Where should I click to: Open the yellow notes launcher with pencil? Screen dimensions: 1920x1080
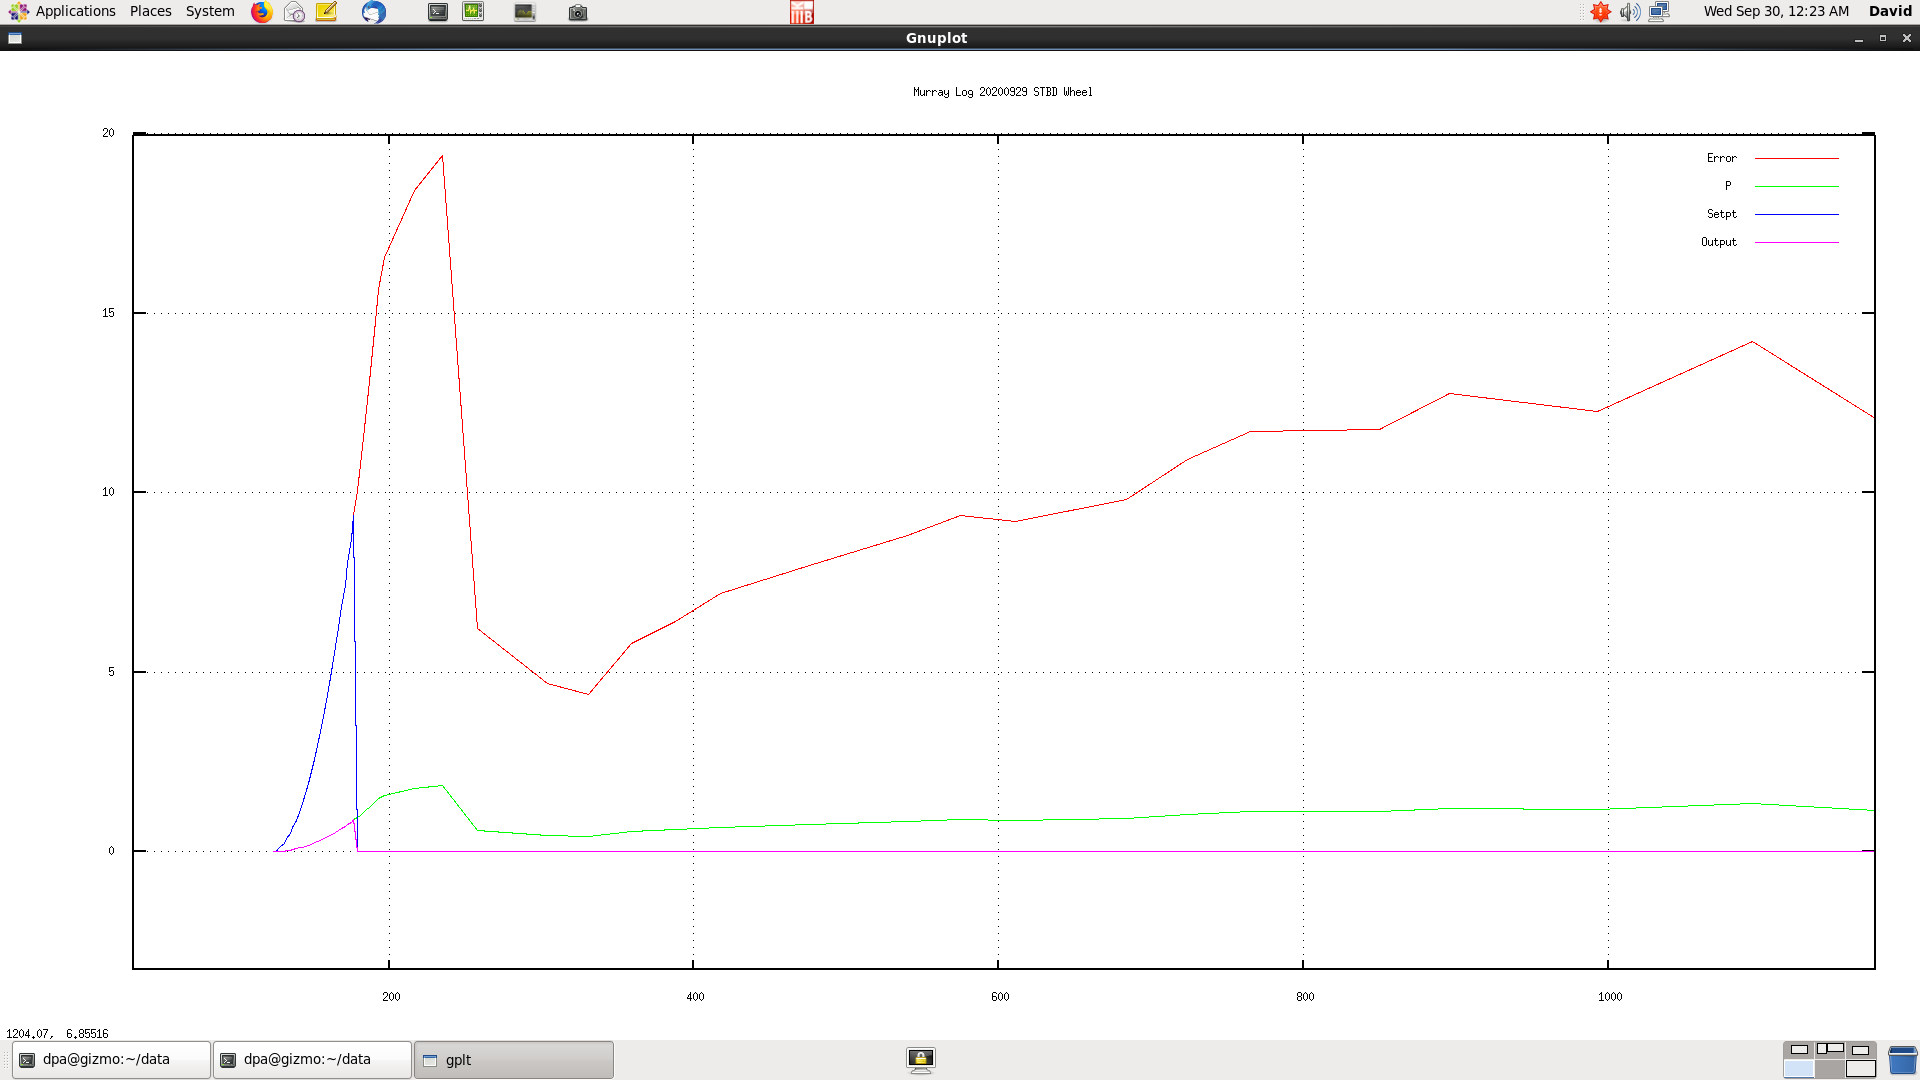click(326, 12)
